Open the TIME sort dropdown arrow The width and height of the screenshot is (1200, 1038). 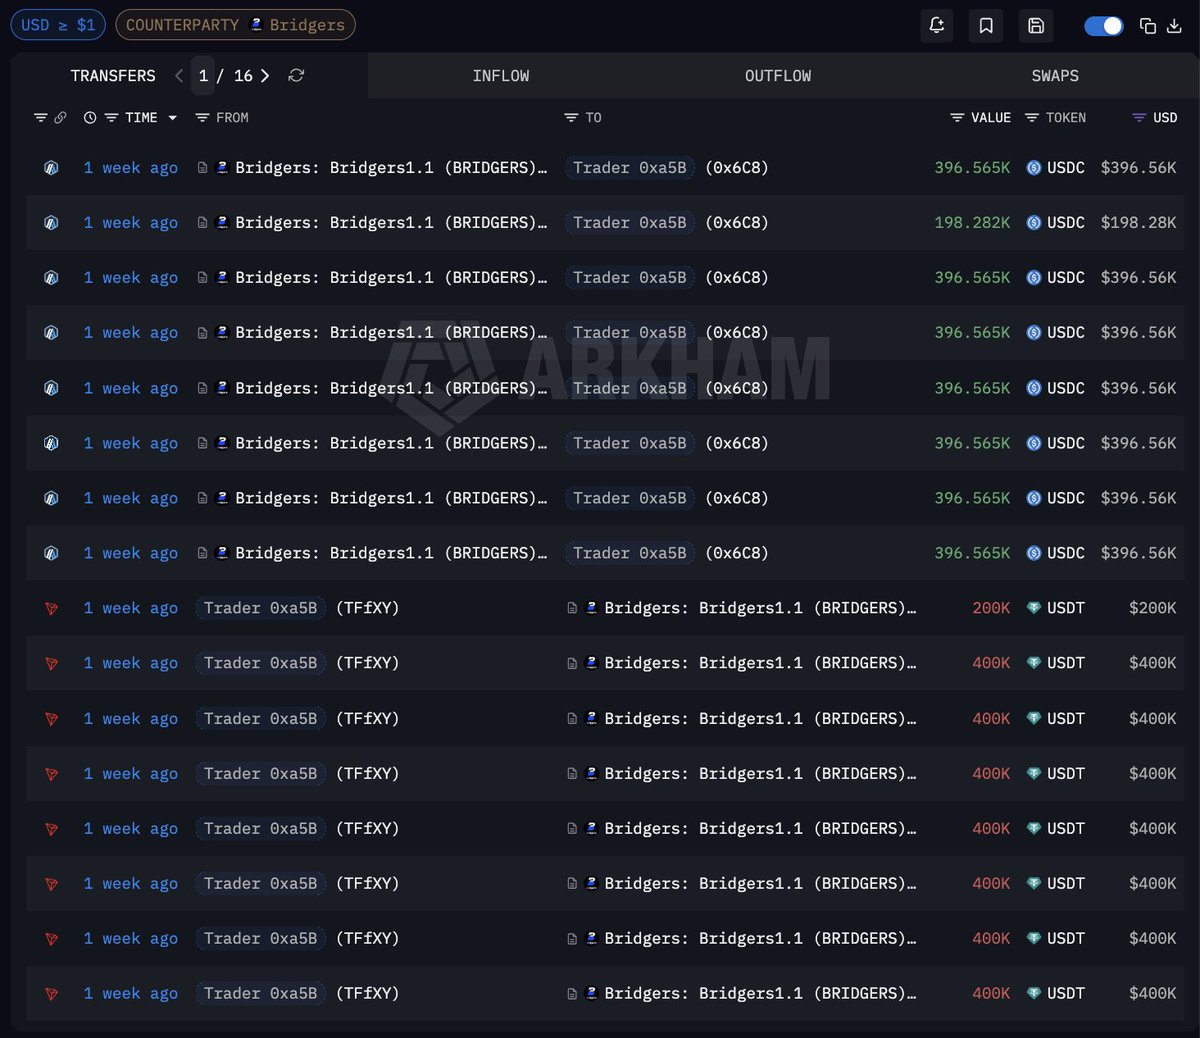click(x=173, y=118)
